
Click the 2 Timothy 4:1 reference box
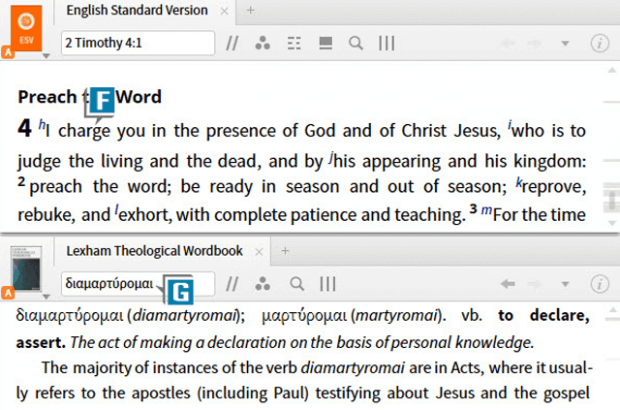(138, 43)
